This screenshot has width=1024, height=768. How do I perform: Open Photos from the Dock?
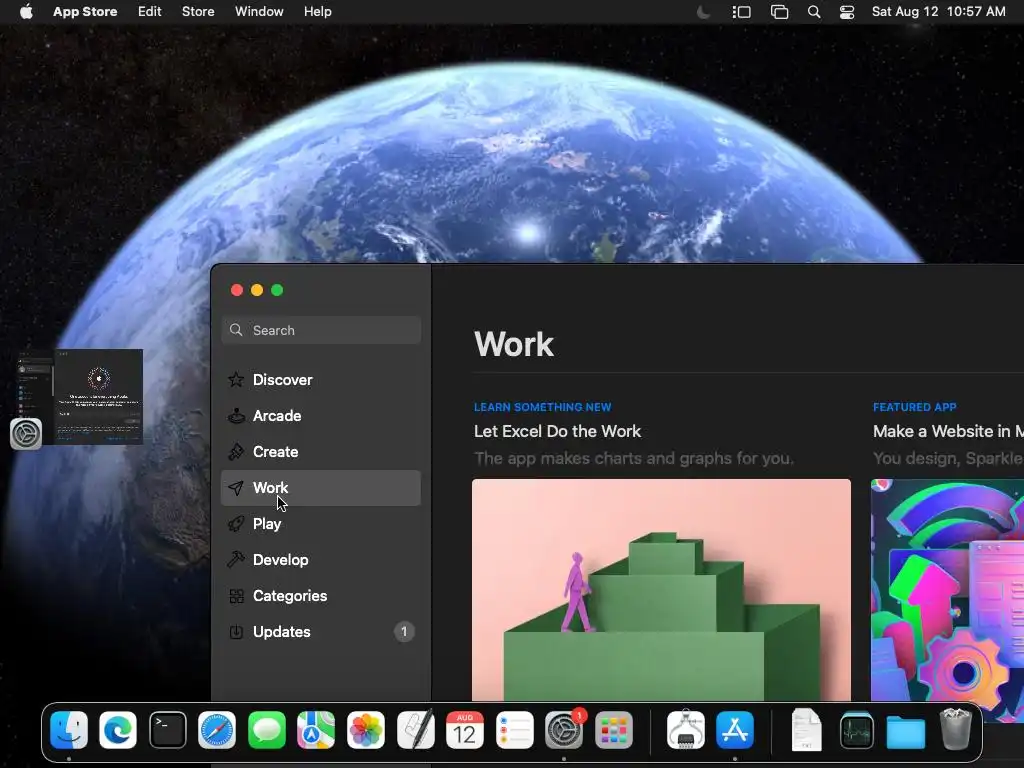coord(366,729)
